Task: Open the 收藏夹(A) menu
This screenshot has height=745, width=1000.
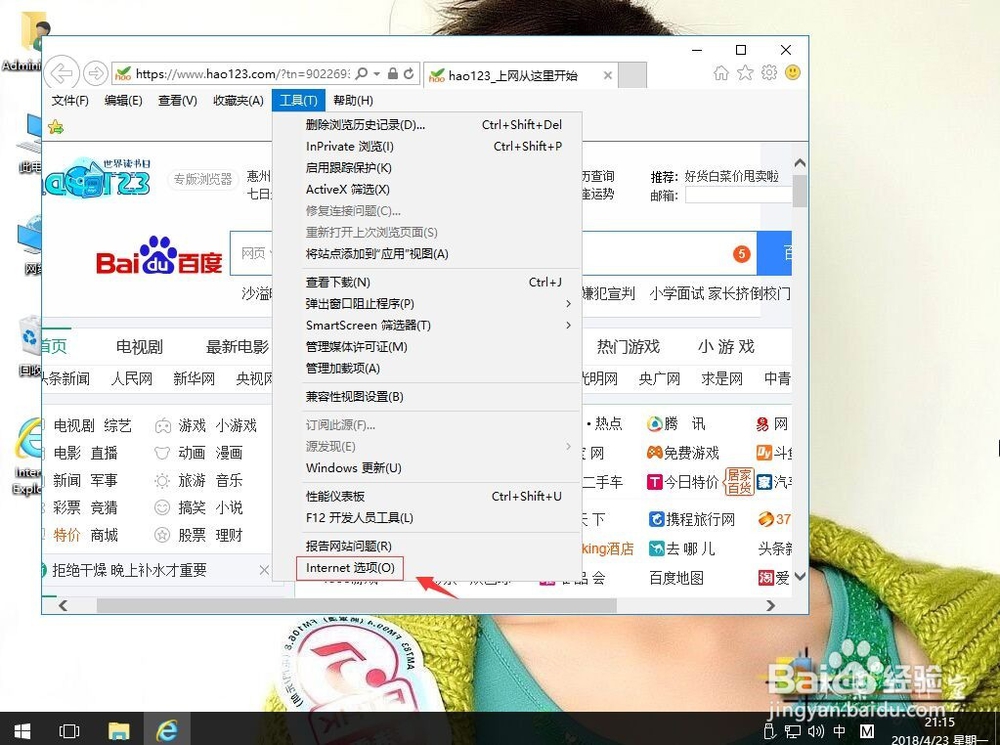Action: 238,101
